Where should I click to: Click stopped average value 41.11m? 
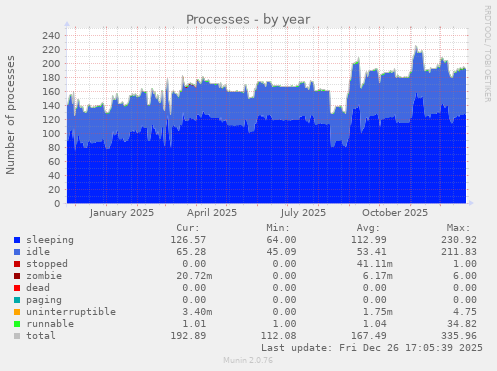(375, 264)
